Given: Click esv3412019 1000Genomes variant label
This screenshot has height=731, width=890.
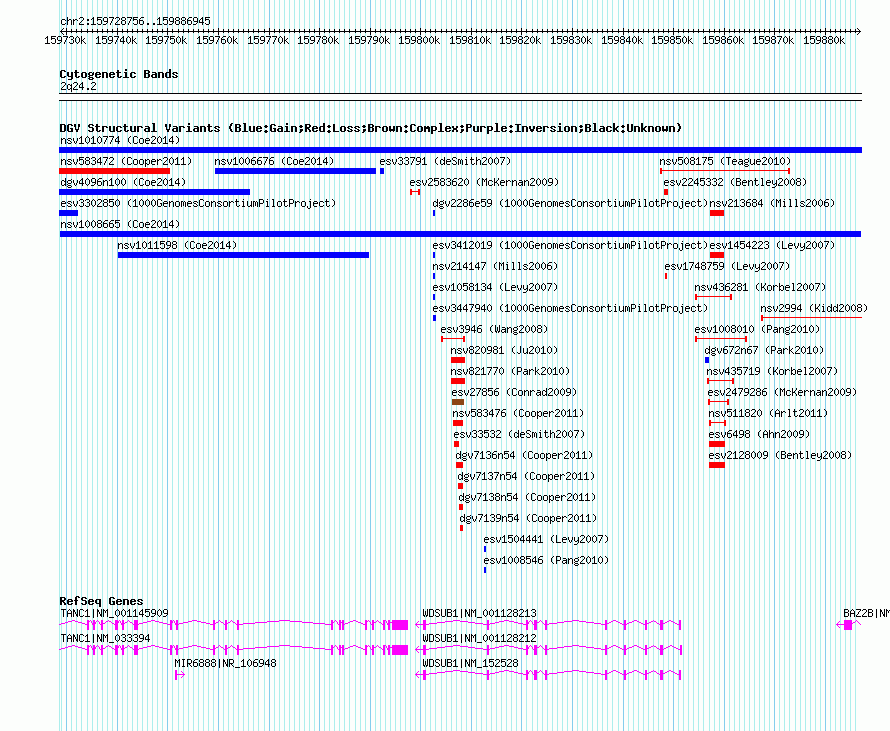Looking at the screenshot, I should 570,245.
